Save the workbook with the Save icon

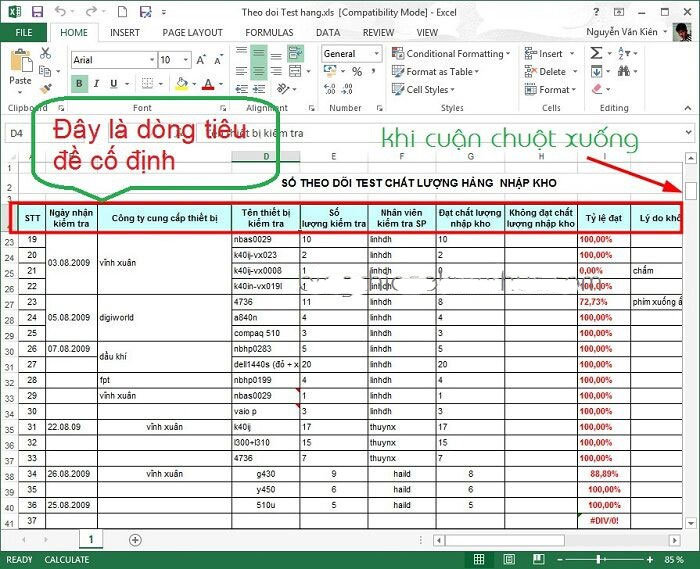tap(38, 12)
